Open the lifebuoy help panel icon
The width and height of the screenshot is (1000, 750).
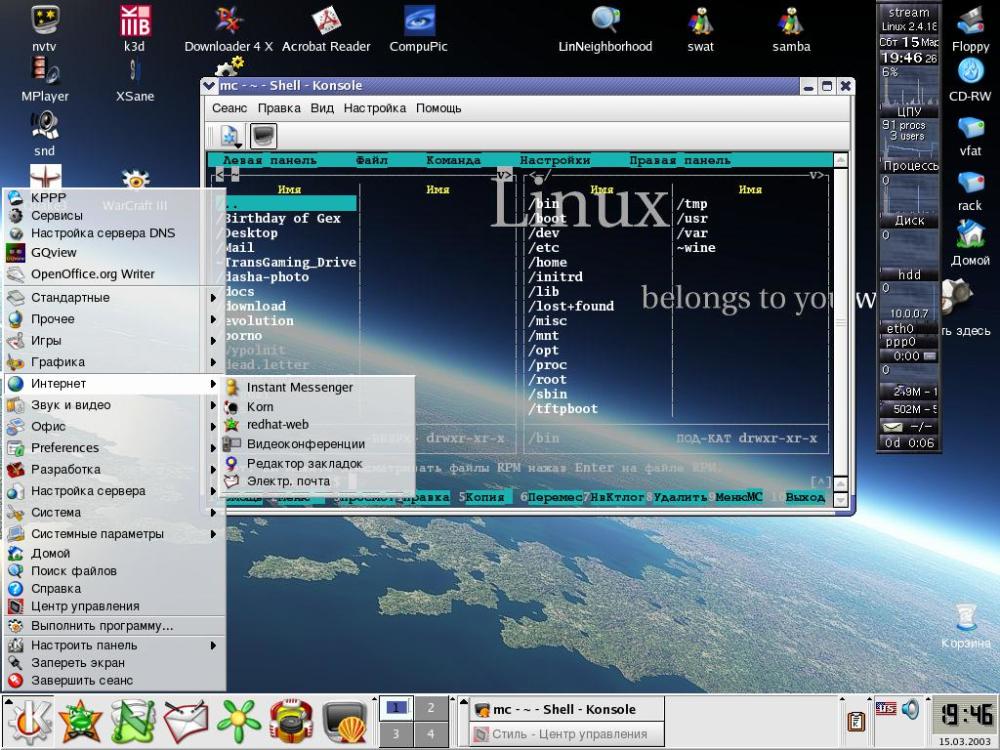point(291,722)
